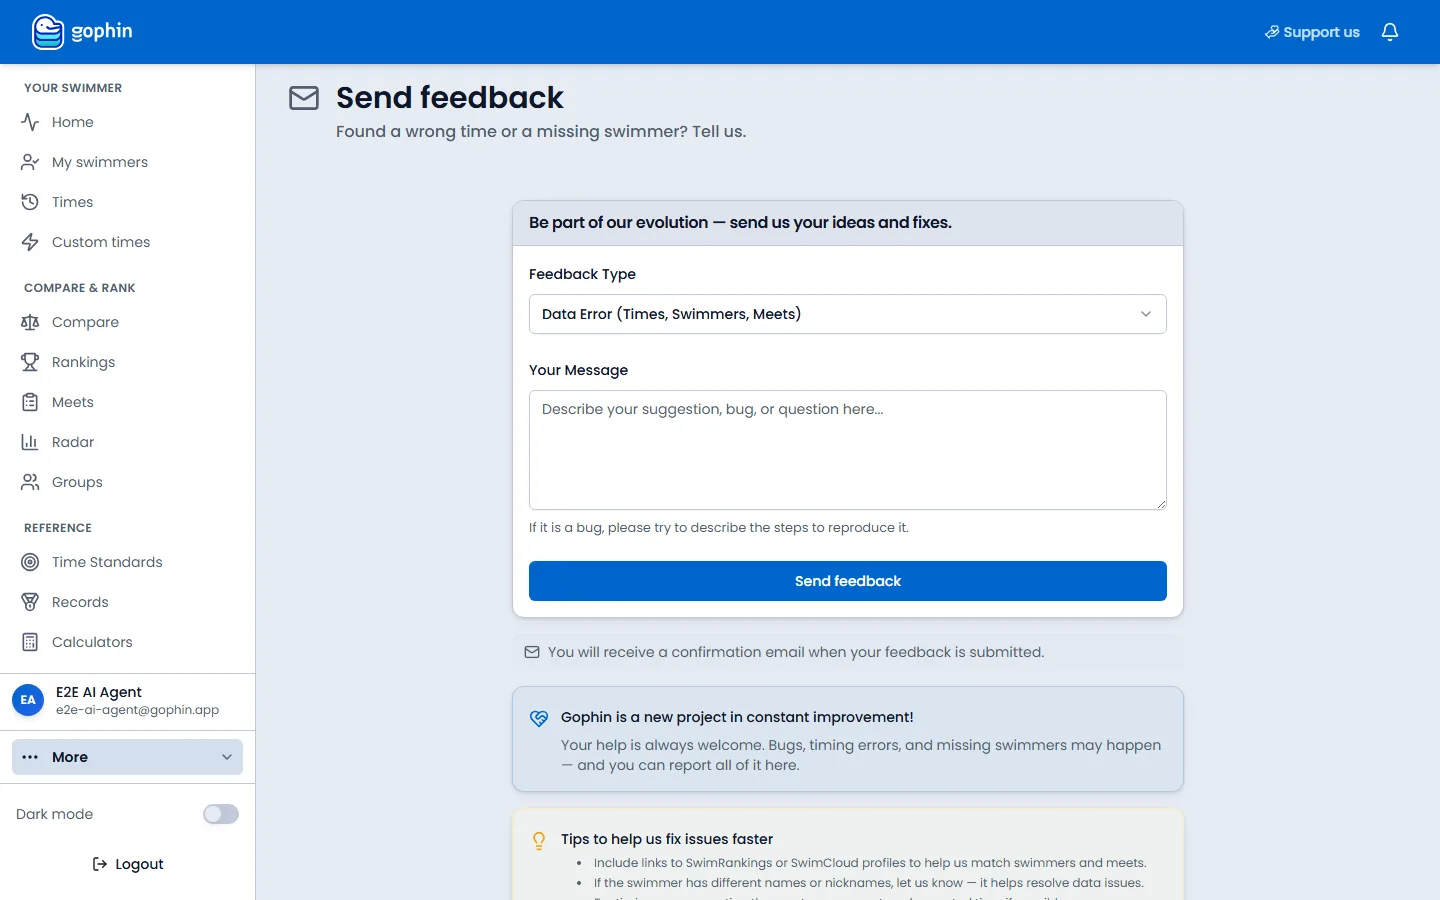Click the Compare scales icon
The height and width of the screenshot is (900, 1440).
point(30,322)
